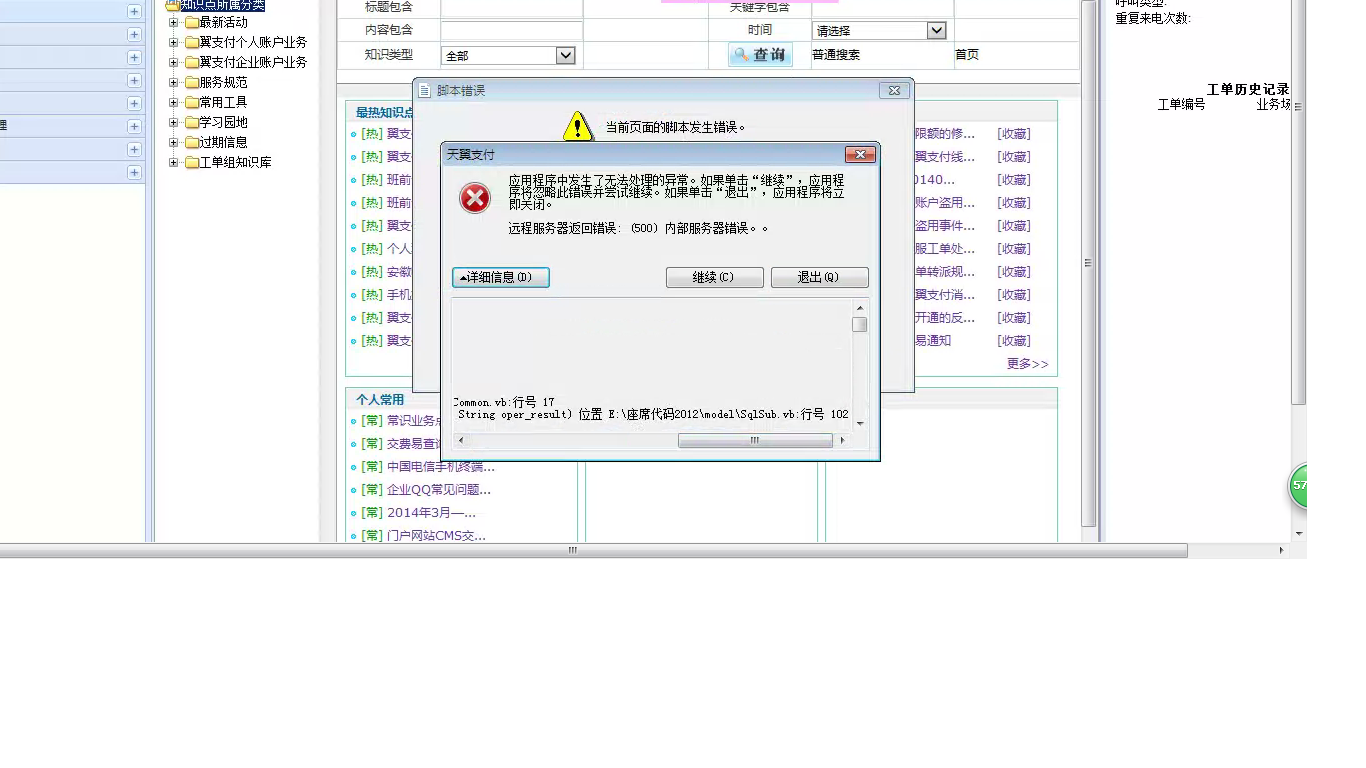Screen dimensions: 1366x768
Task: Click the details box scroll-down arrow
Action: point(859,424)
